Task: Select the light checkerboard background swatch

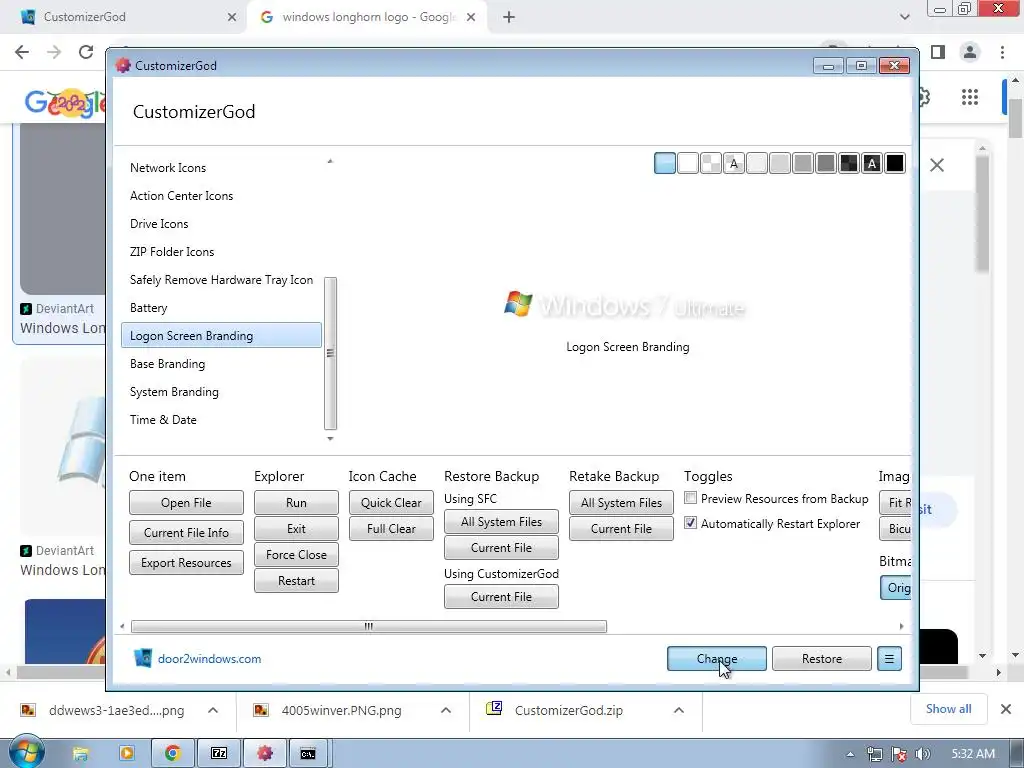Action: click(711, 163)
